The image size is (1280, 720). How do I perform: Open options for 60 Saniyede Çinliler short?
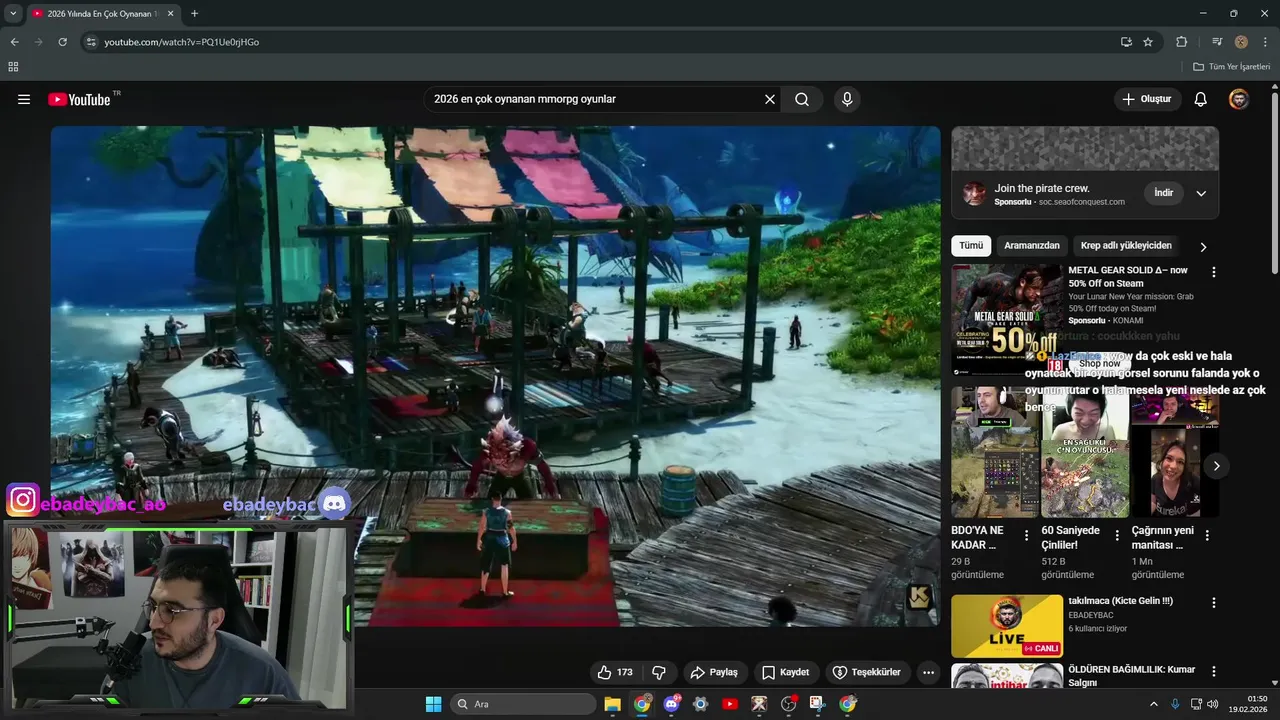coord(1117,536)
